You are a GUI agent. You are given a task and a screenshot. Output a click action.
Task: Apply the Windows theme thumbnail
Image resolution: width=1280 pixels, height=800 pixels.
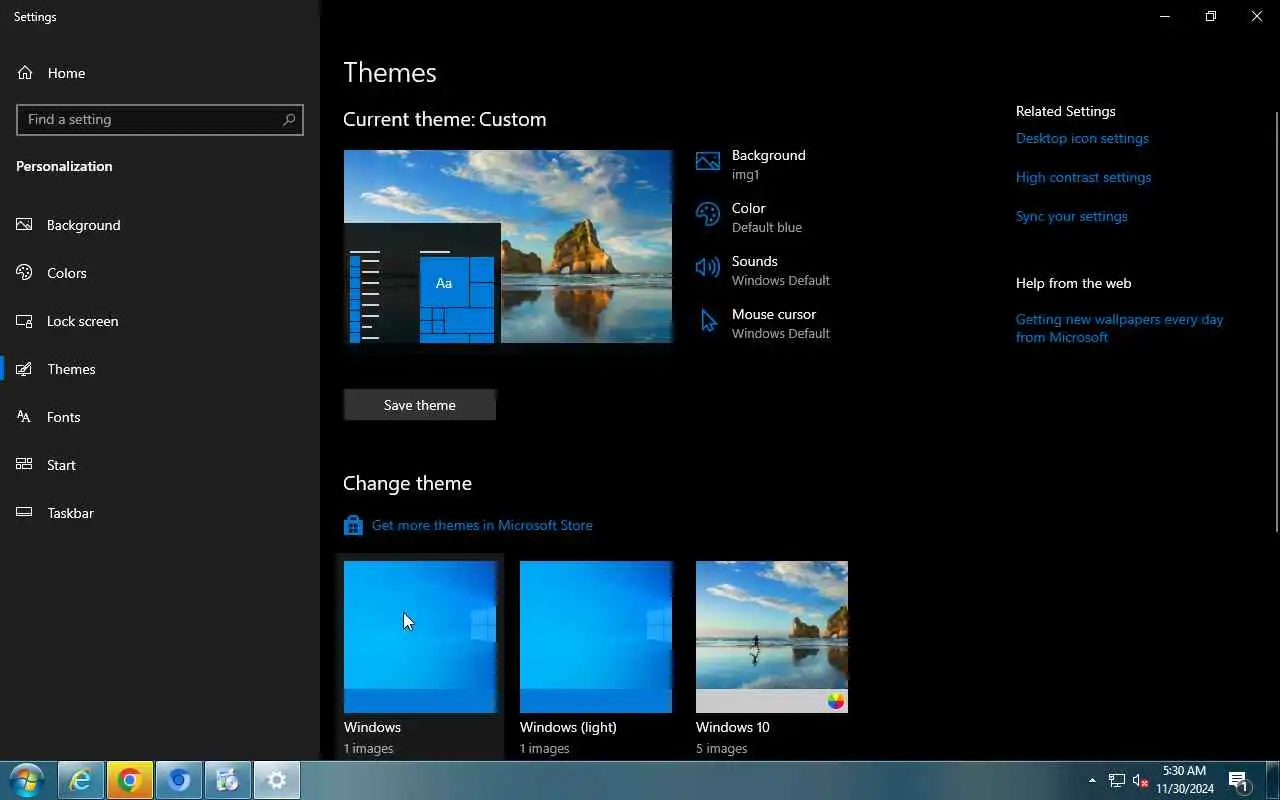click(x=420, y=637)
